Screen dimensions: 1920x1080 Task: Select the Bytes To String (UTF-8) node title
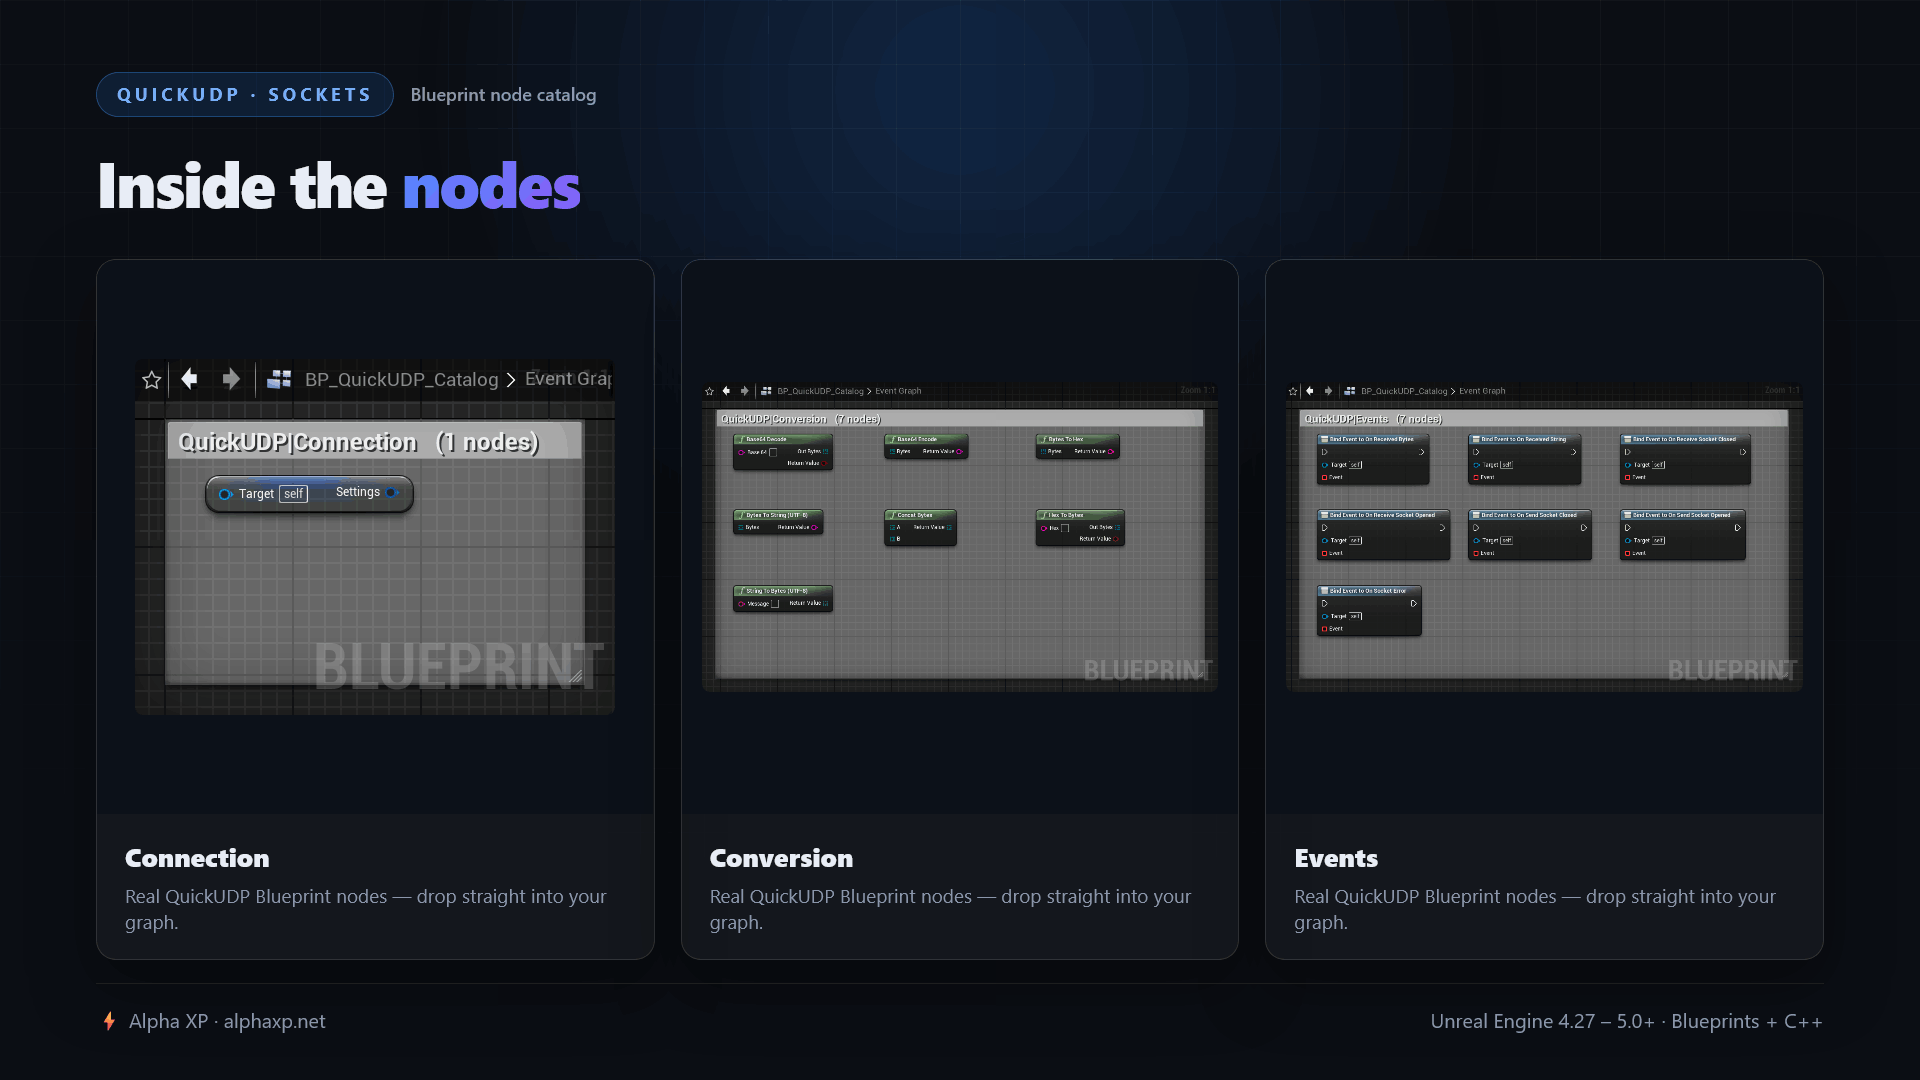[778, 515]
